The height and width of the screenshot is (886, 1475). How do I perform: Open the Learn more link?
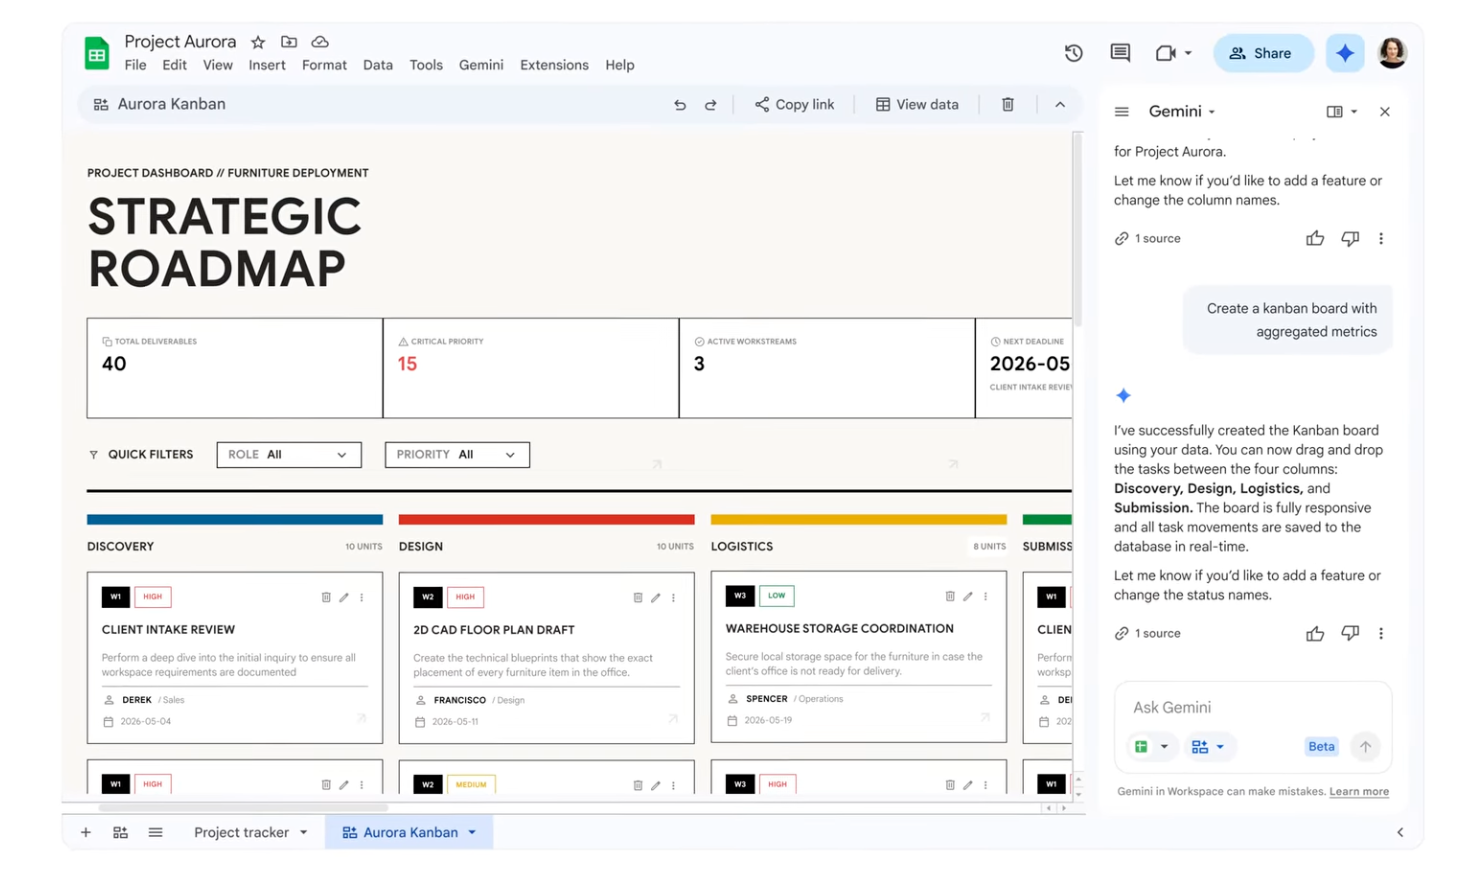pos(1359,791)
